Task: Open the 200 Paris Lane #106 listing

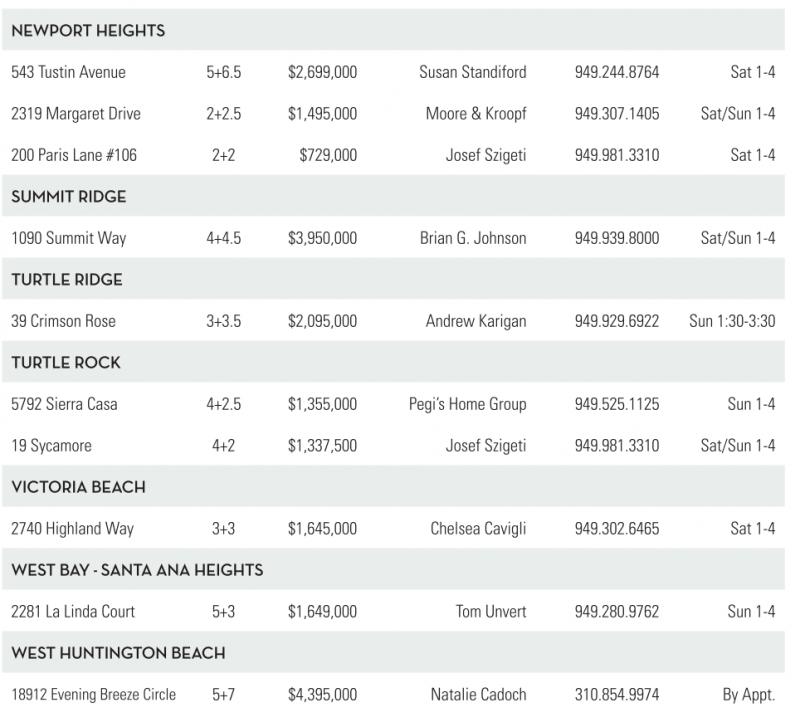Action: [x=73, y=156]
